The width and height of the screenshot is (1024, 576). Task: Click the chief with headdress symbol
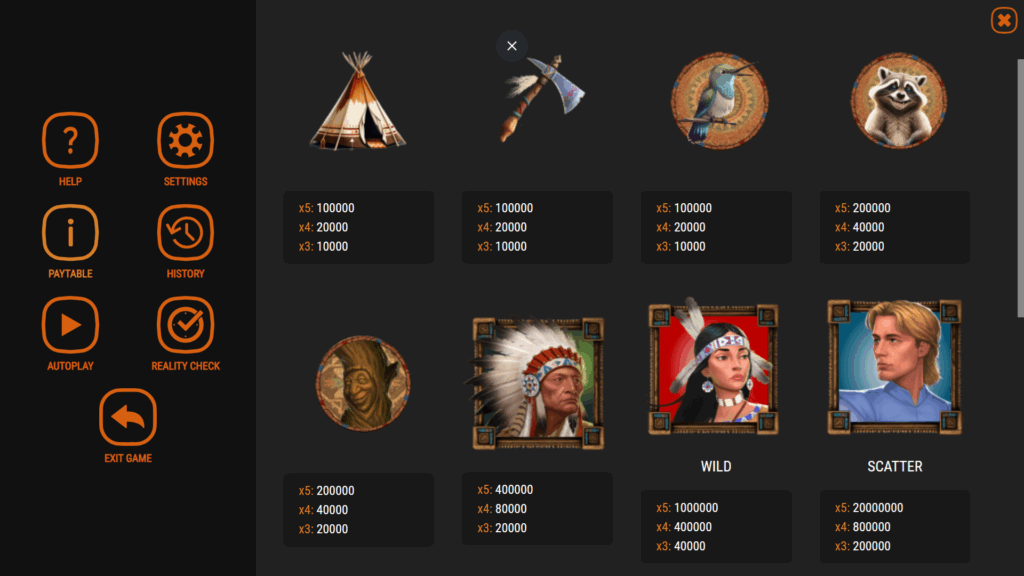point(537,383)
